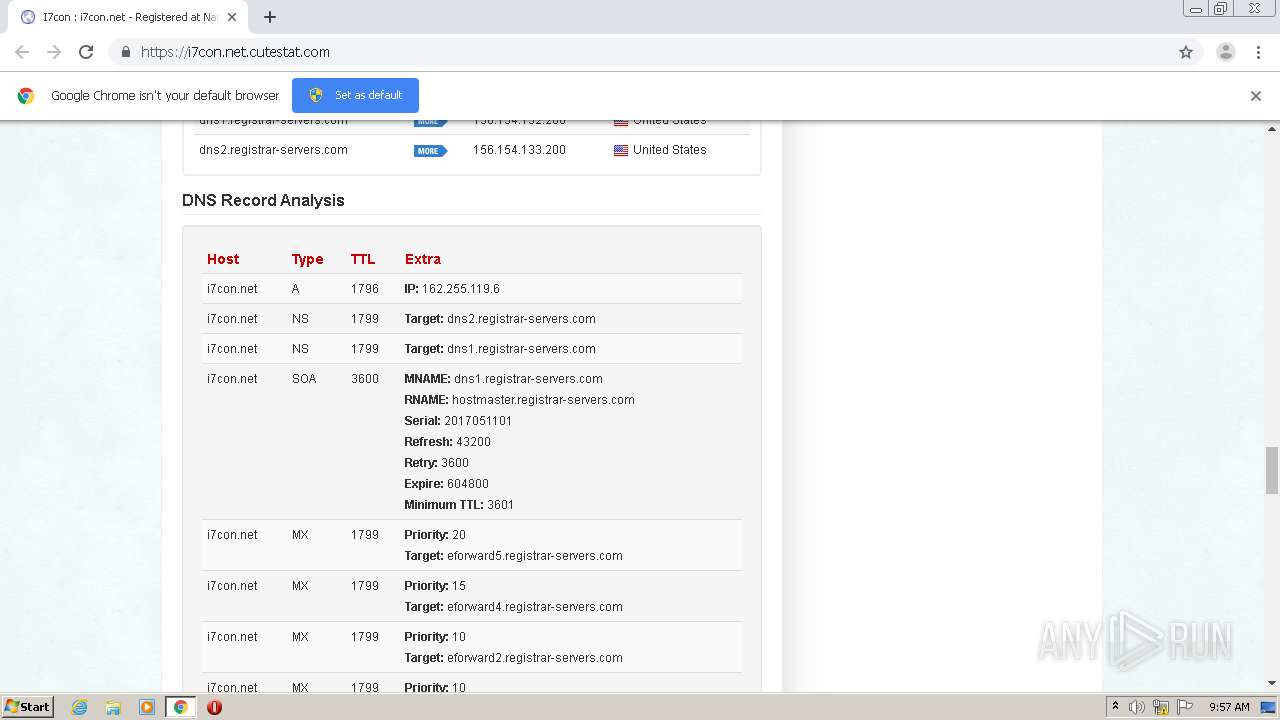Reload the current page

click(86, 52)
